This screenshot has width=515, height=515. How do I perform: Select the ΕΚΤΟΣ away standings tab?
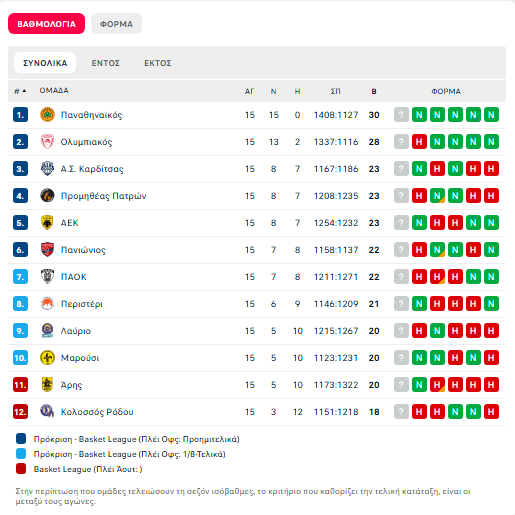pyautogui.click(x=158, y=63)
